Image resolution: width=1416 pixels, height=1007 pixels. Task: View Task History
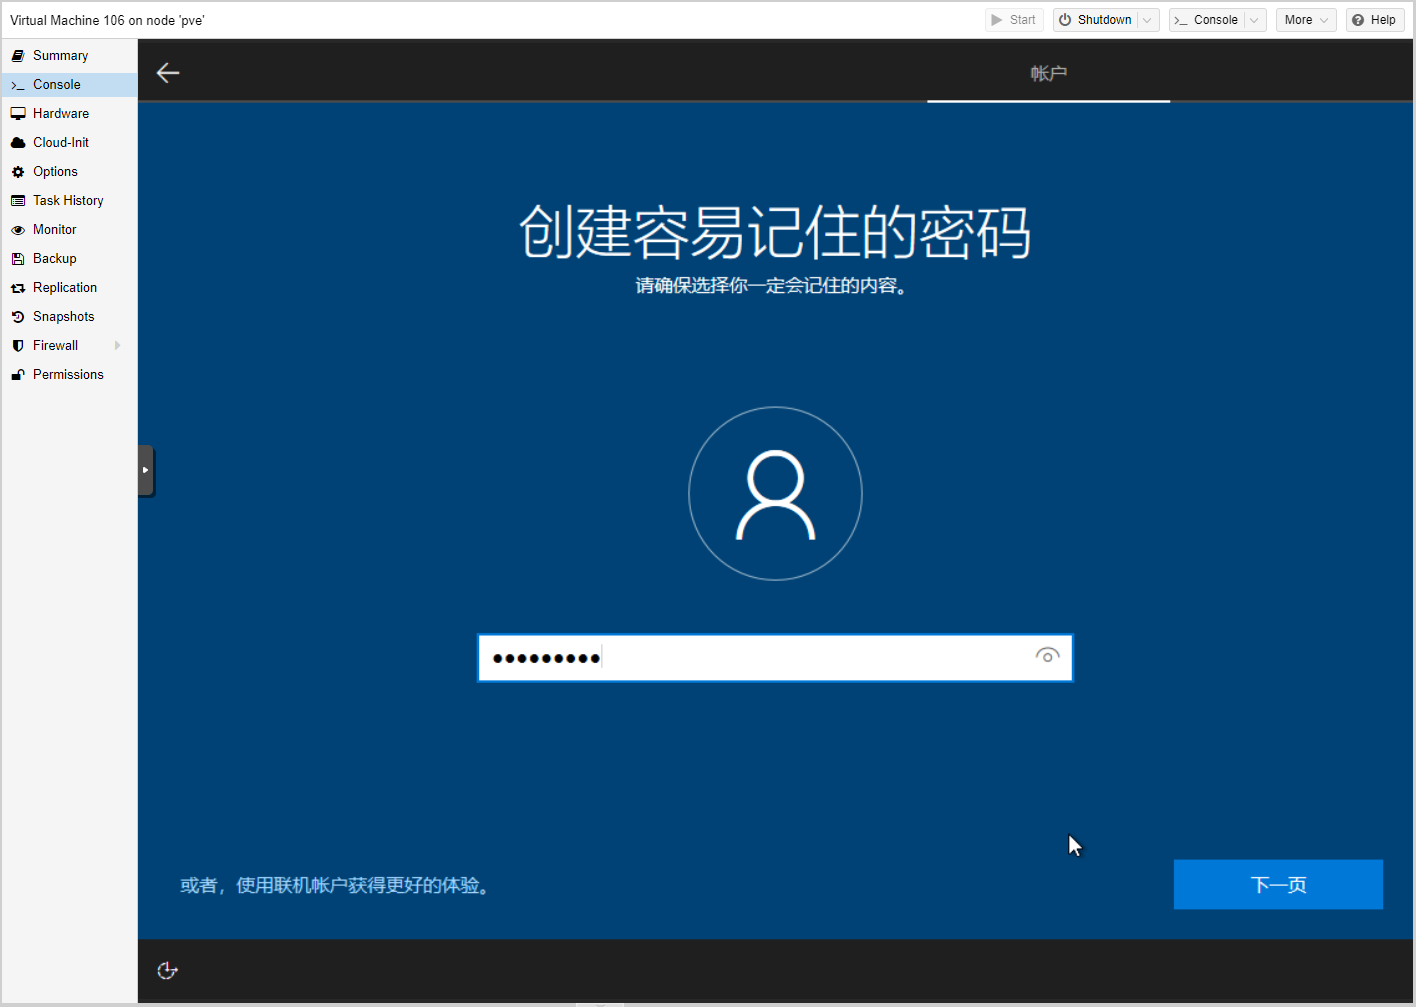point(68,201)
